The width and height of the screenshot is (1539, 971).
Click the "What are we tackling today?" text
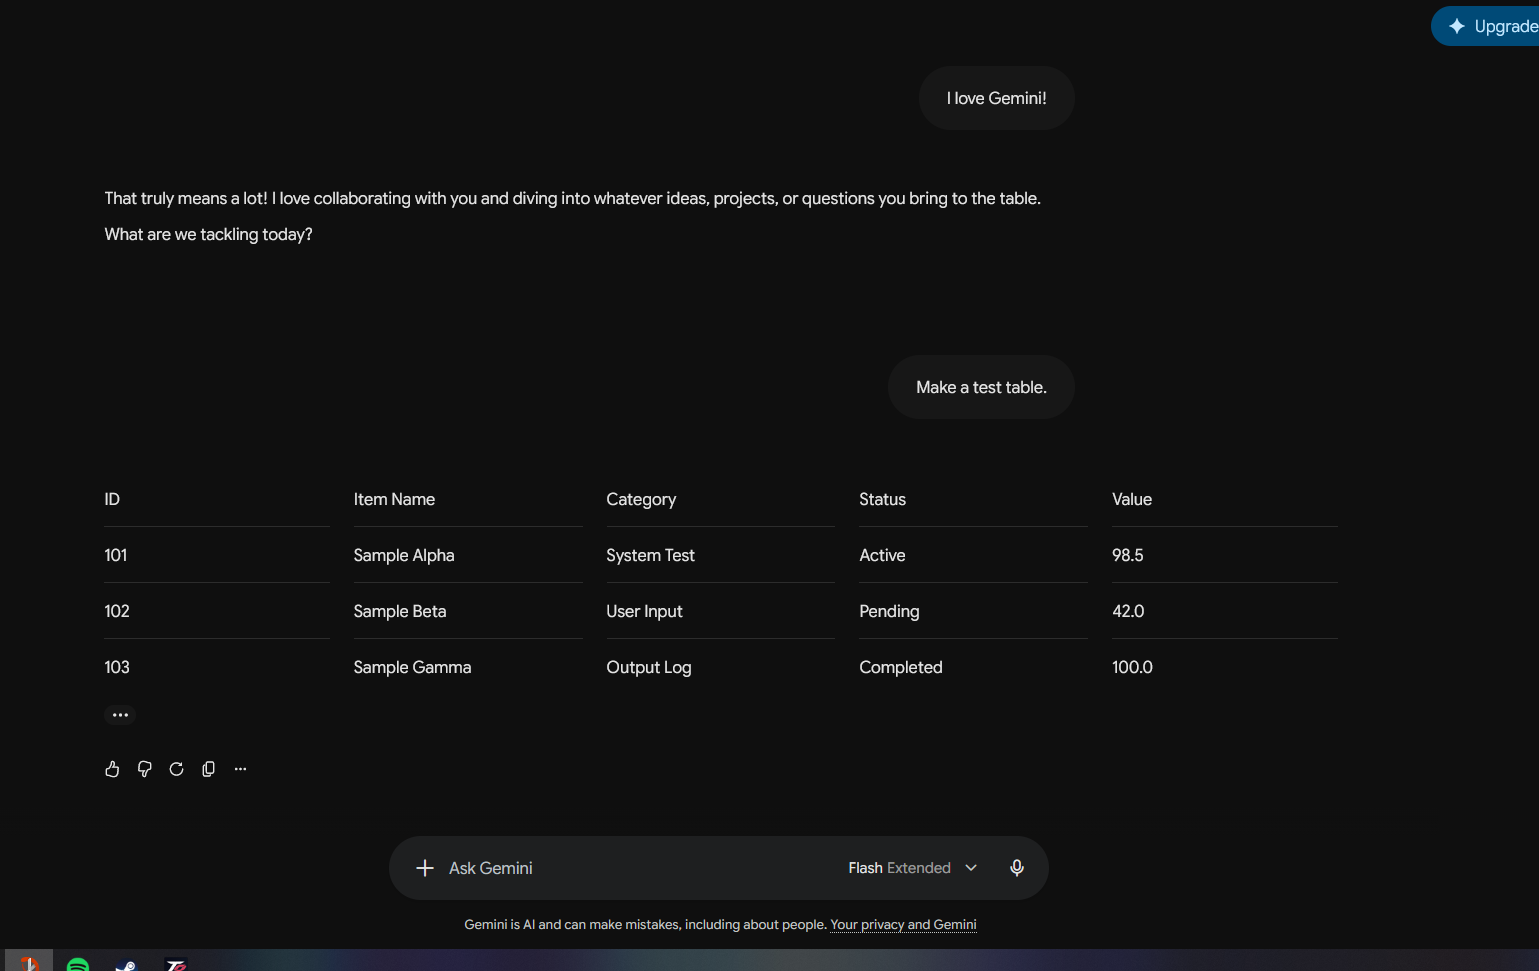pyautogui.click(x=208, y=234)
